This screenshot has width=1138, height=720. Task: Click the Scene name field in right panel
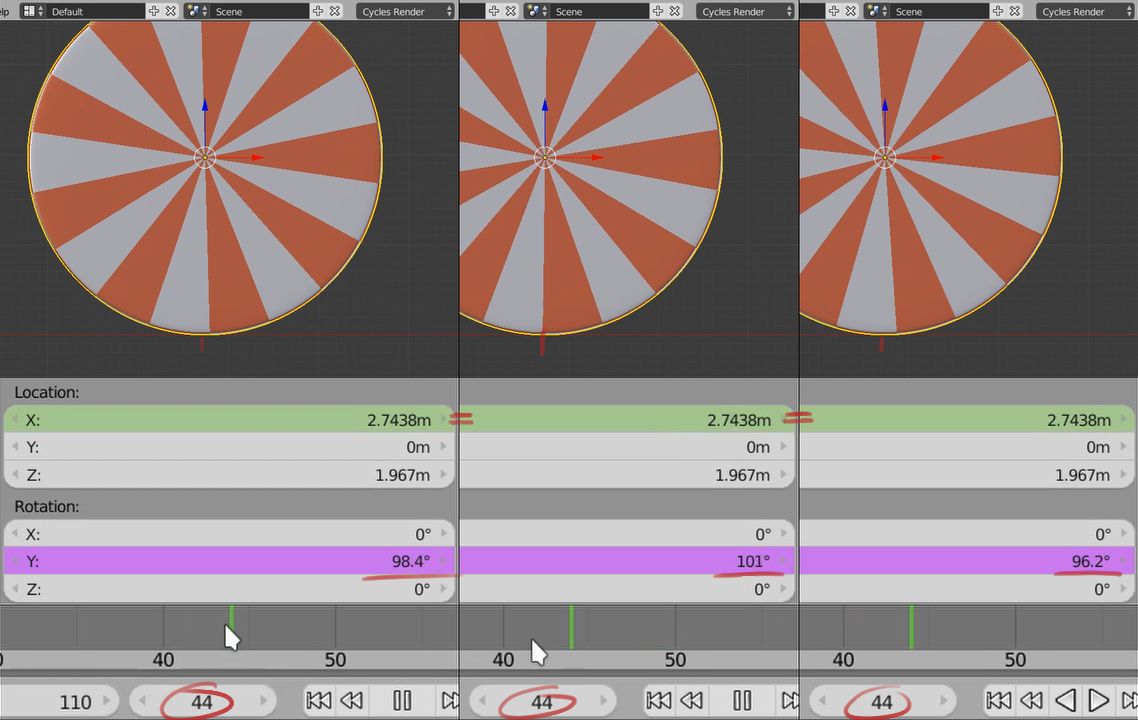(939, 11)
